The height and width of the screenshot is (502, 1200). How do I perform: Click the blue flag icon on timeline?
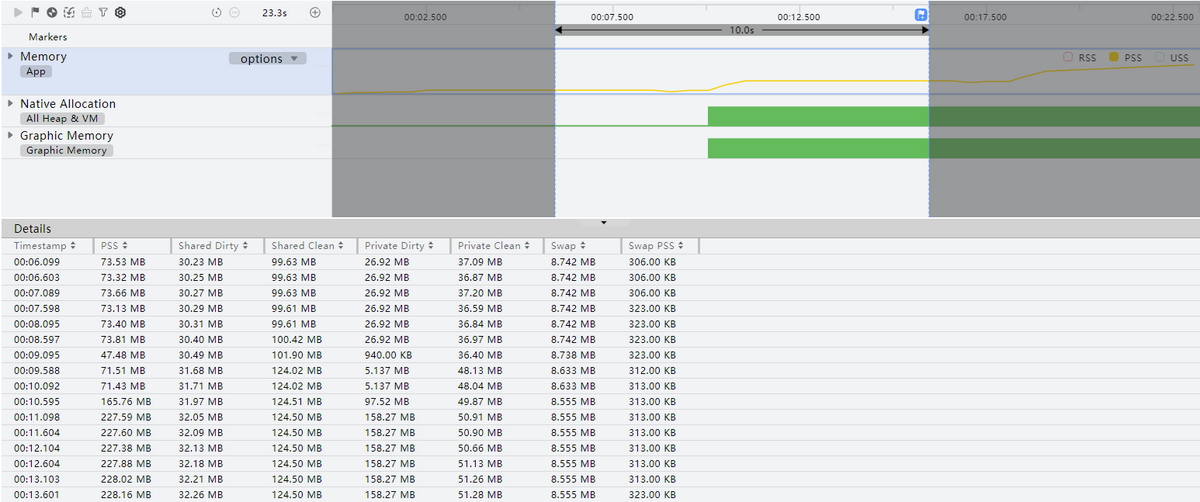pyautogui.click(x=921, y=15)
